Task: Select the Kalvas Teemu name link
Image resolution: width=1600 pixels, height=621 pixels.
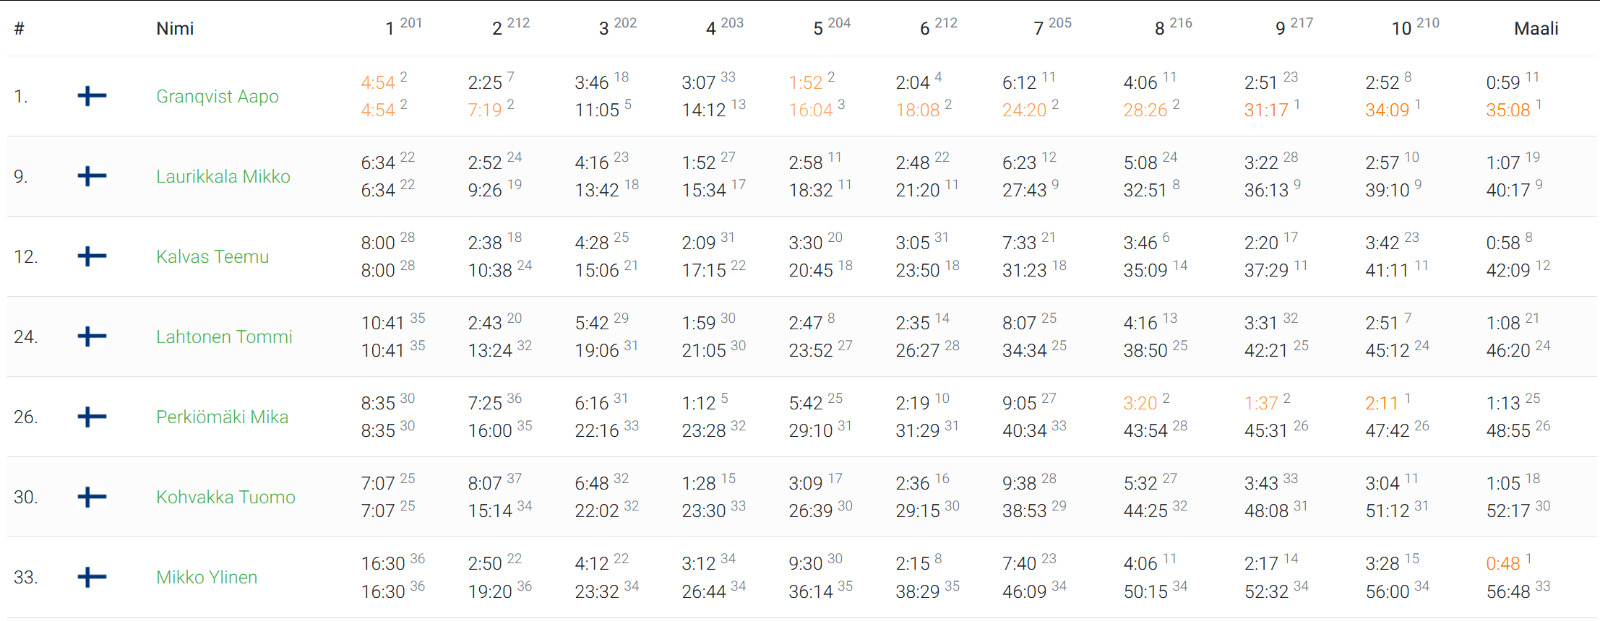Action: point(212,257)
